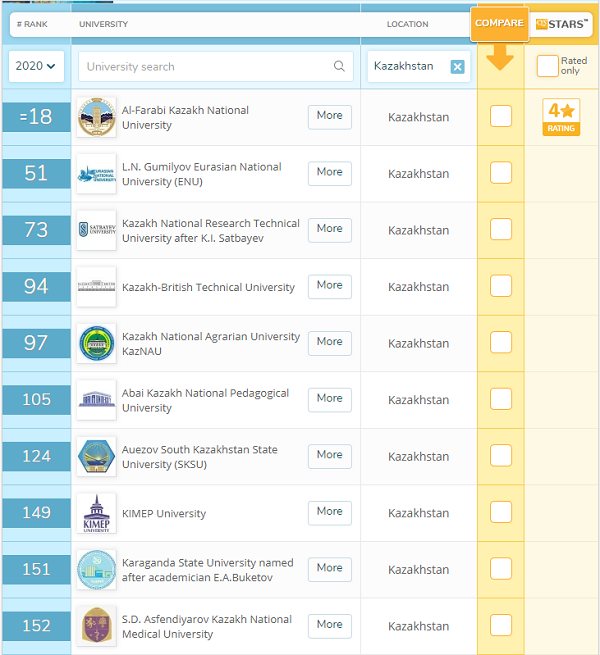The image size is (600, 655).
Task: Open Abai Kazakh National Pedagogical University link
Action: point(205,400)
